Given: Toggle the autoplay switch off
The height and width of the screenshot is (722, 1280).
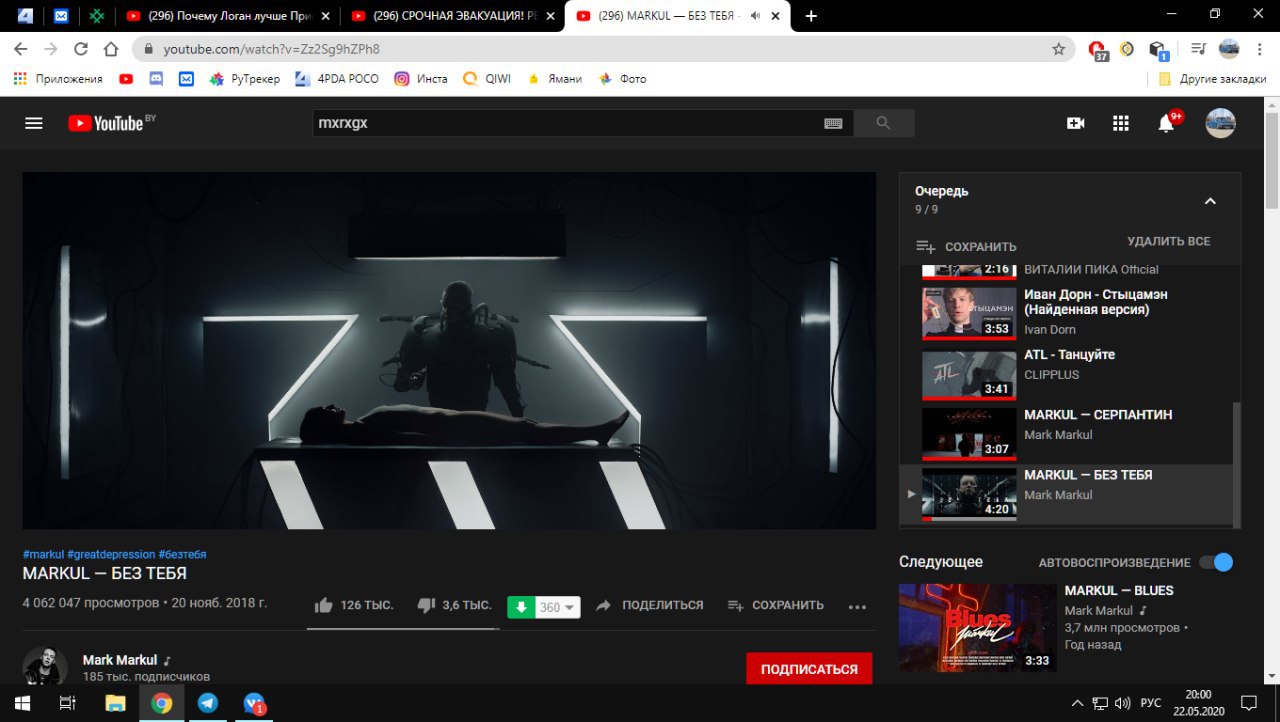Looking at the screenshot, I should (1216, 562).
